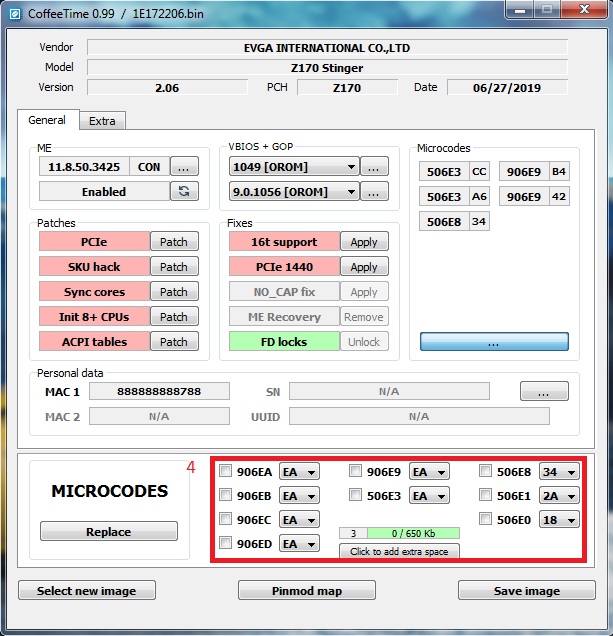Apply the PCIe 1440 fix
This screenshot has height=636, width=613.
coord(364,266)
